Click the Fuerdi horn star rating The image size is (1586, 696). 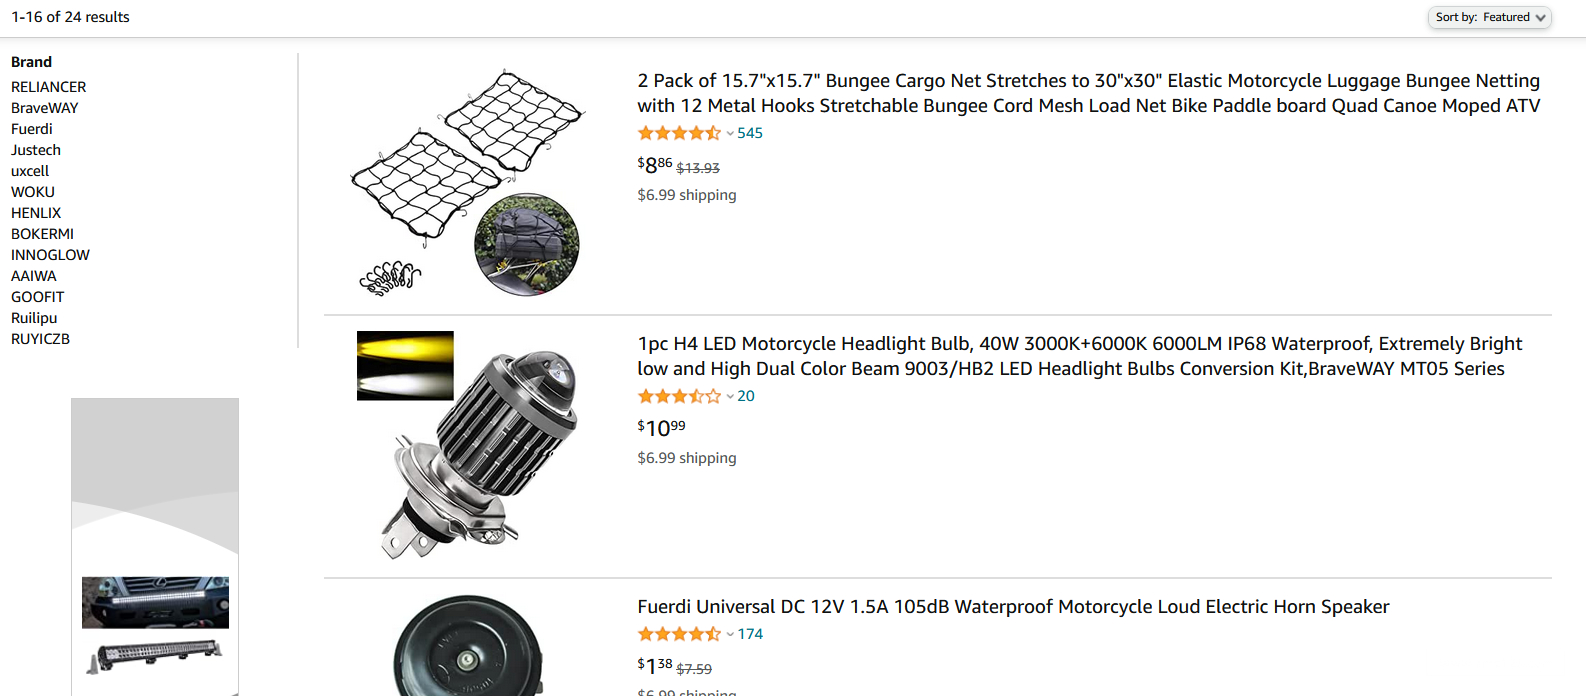(679, 634)
